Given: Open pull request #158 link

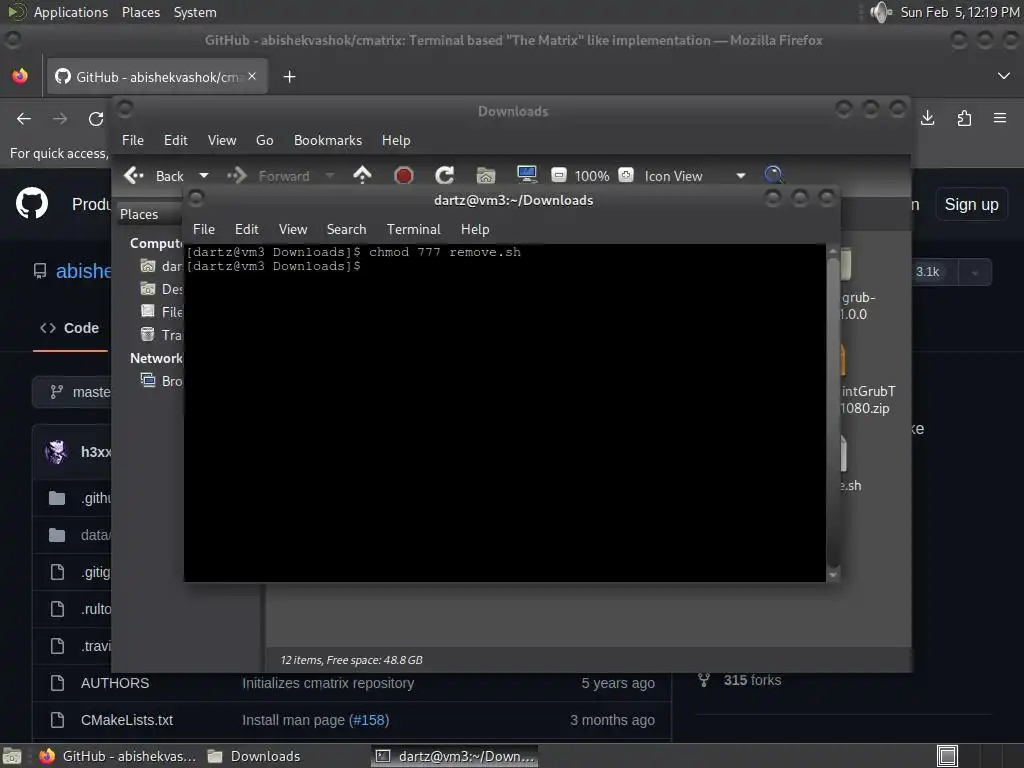Looking at the screenshot, I should (369, 720).
